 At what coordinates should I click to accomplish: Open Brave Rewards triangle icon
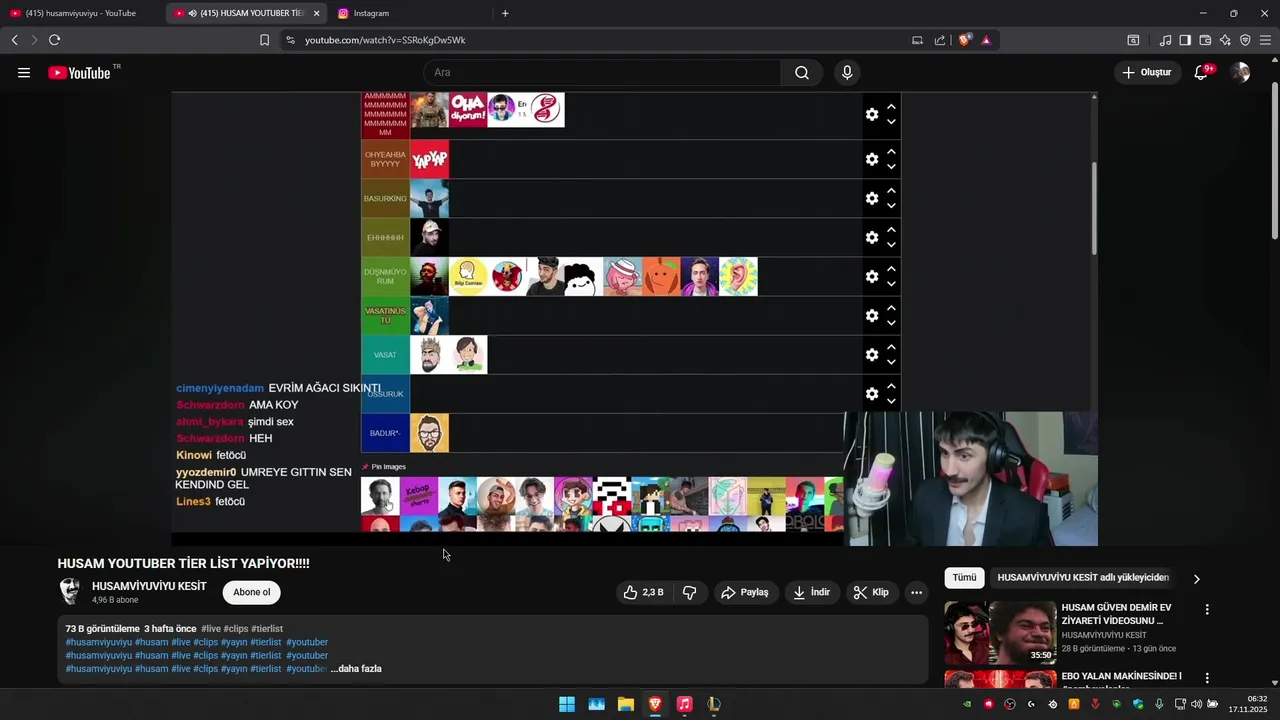[x=986, y=40]
